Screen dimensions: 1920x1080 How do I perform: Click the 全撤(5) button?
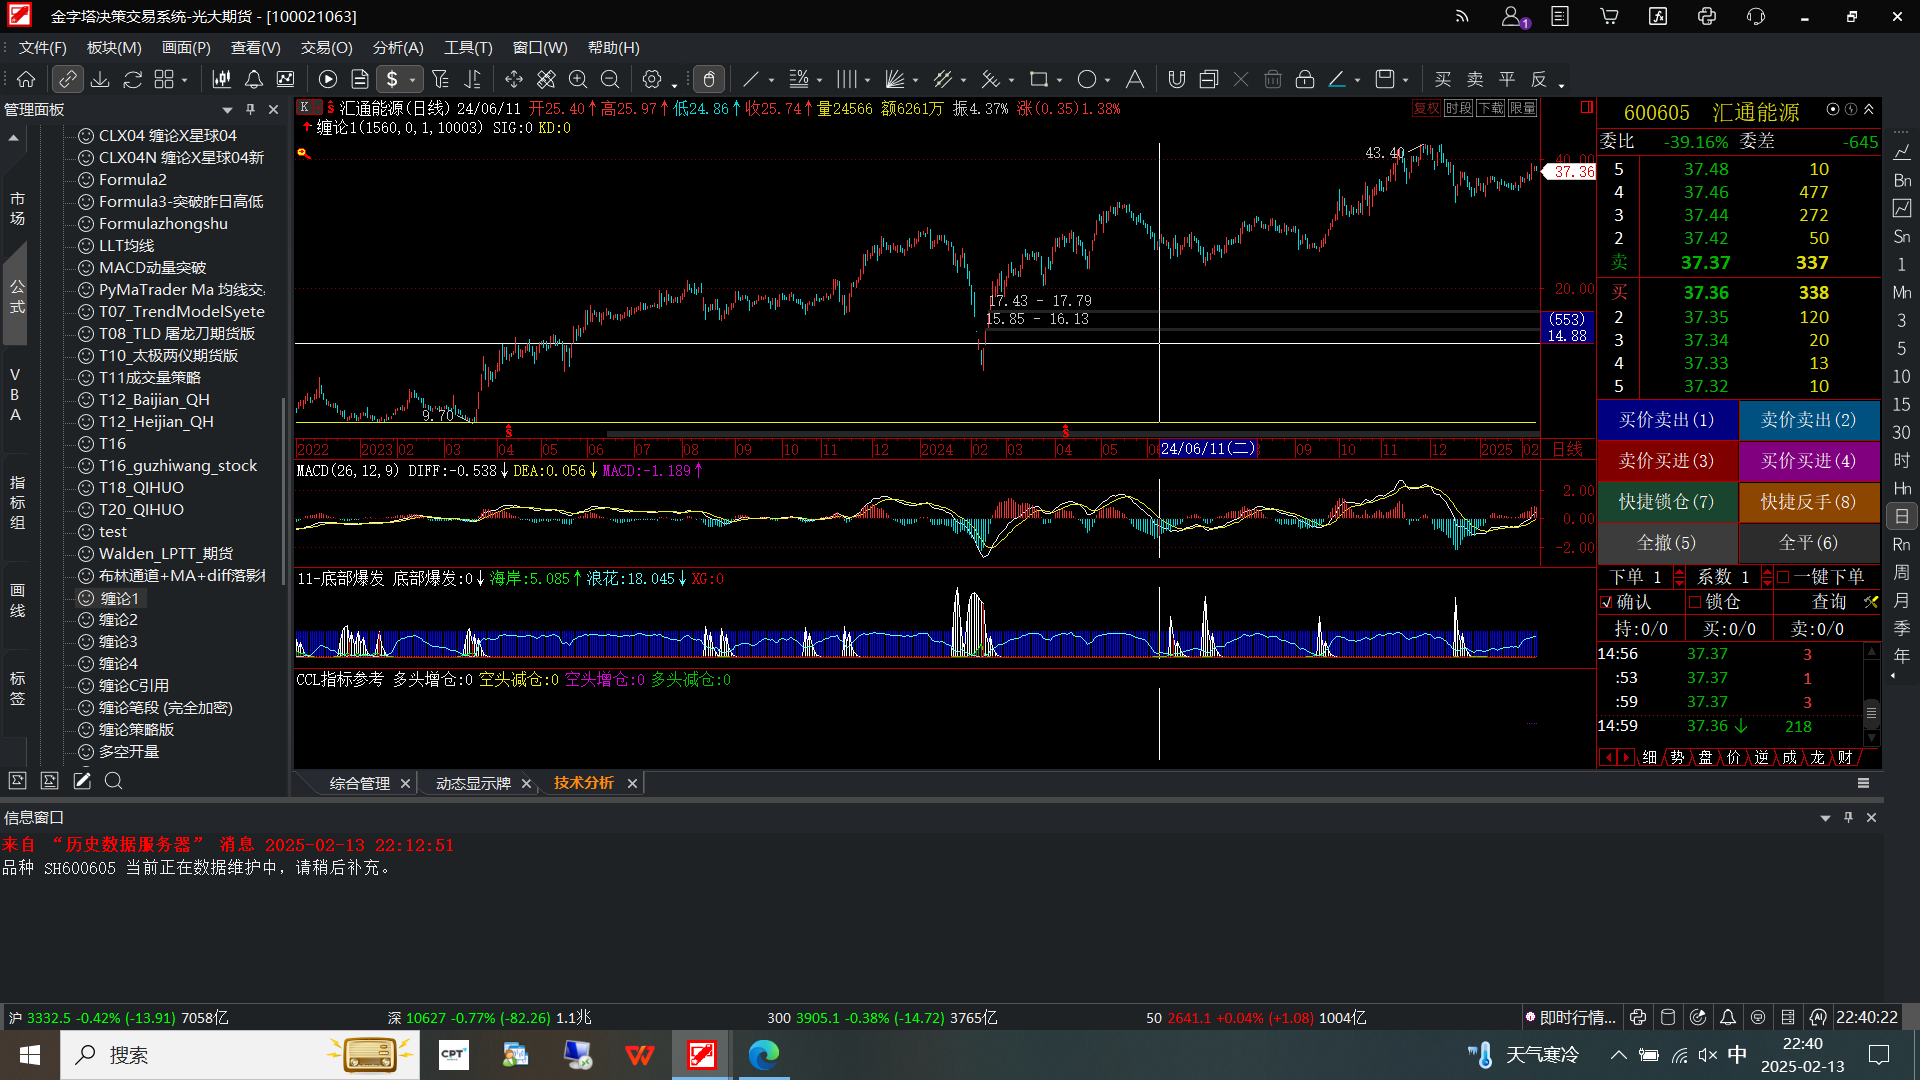(1667, 543)
